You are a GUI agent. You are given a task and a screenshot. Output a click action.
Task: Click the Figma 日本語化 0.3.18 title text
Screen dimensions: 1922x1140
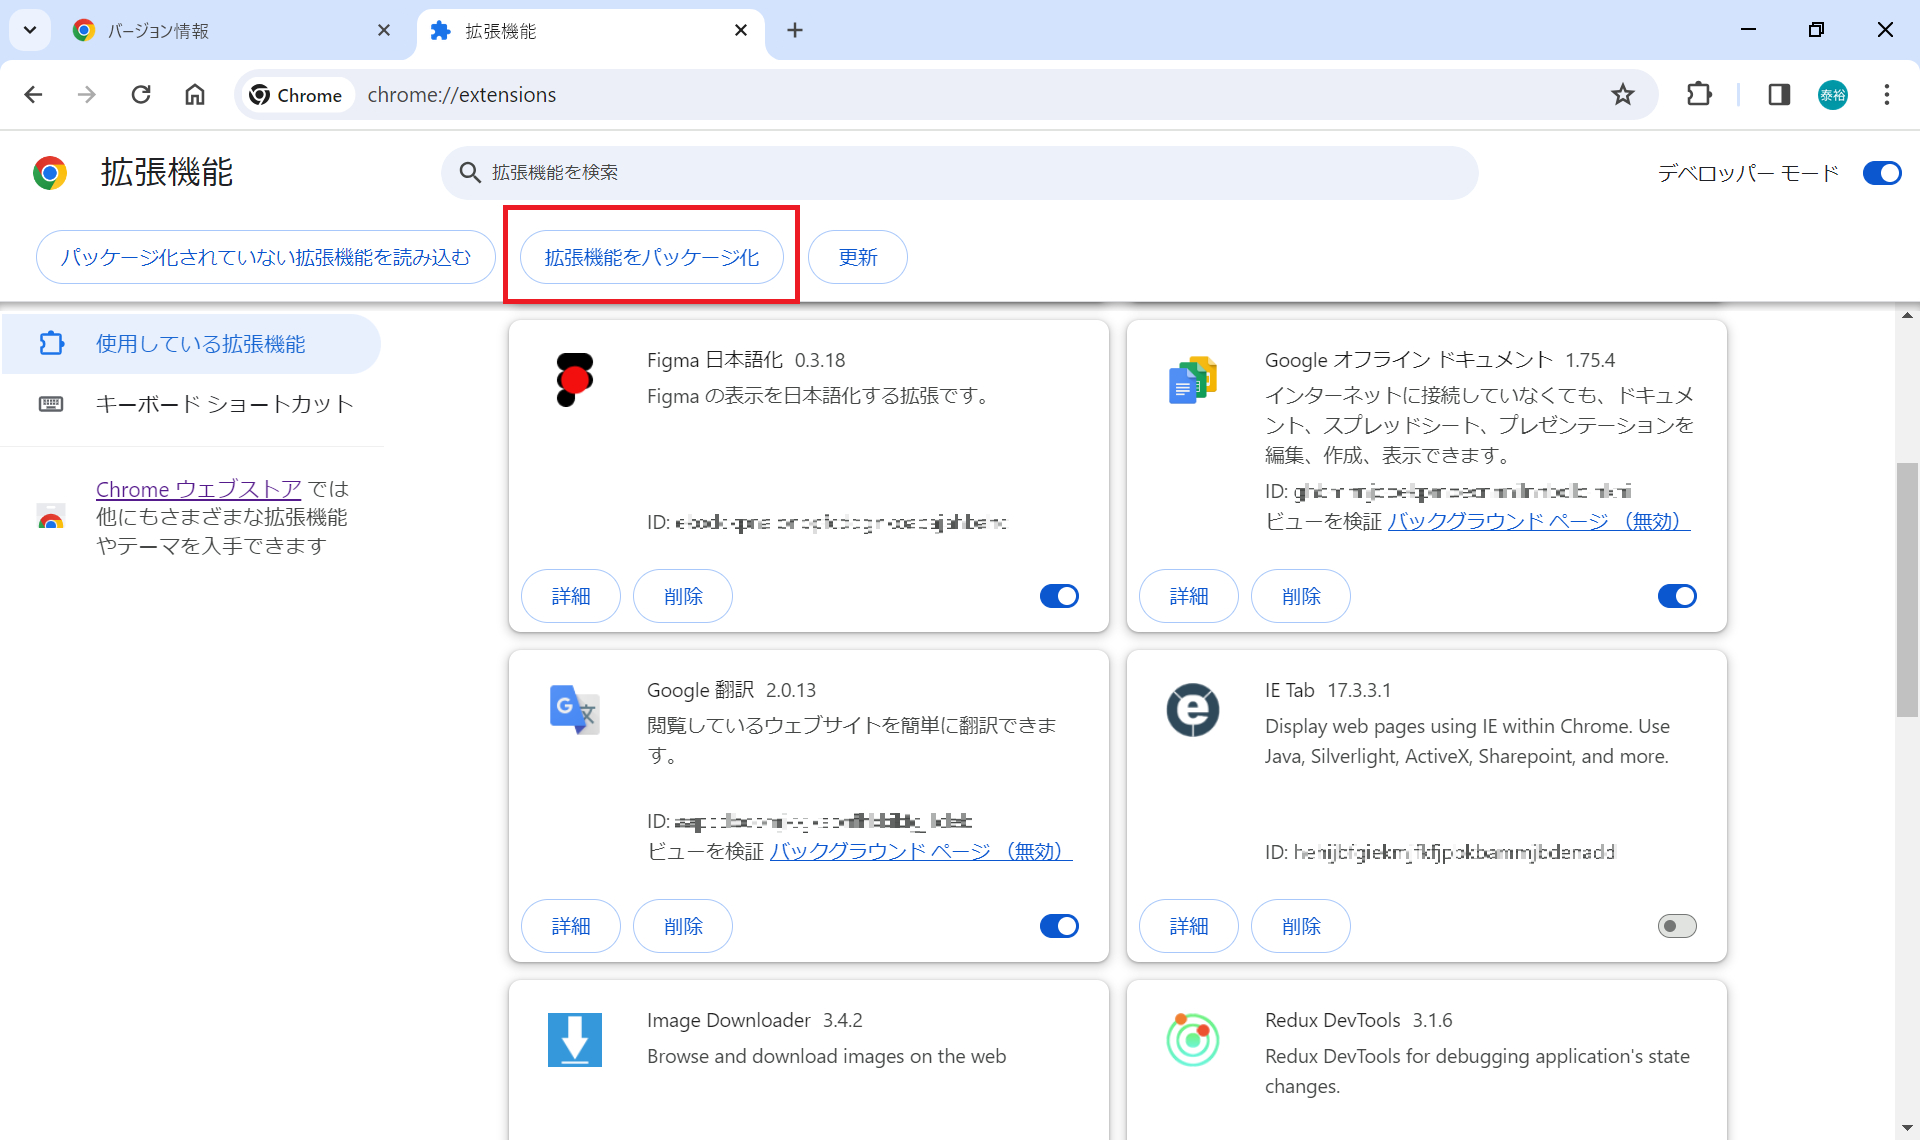tap(746, 360)
